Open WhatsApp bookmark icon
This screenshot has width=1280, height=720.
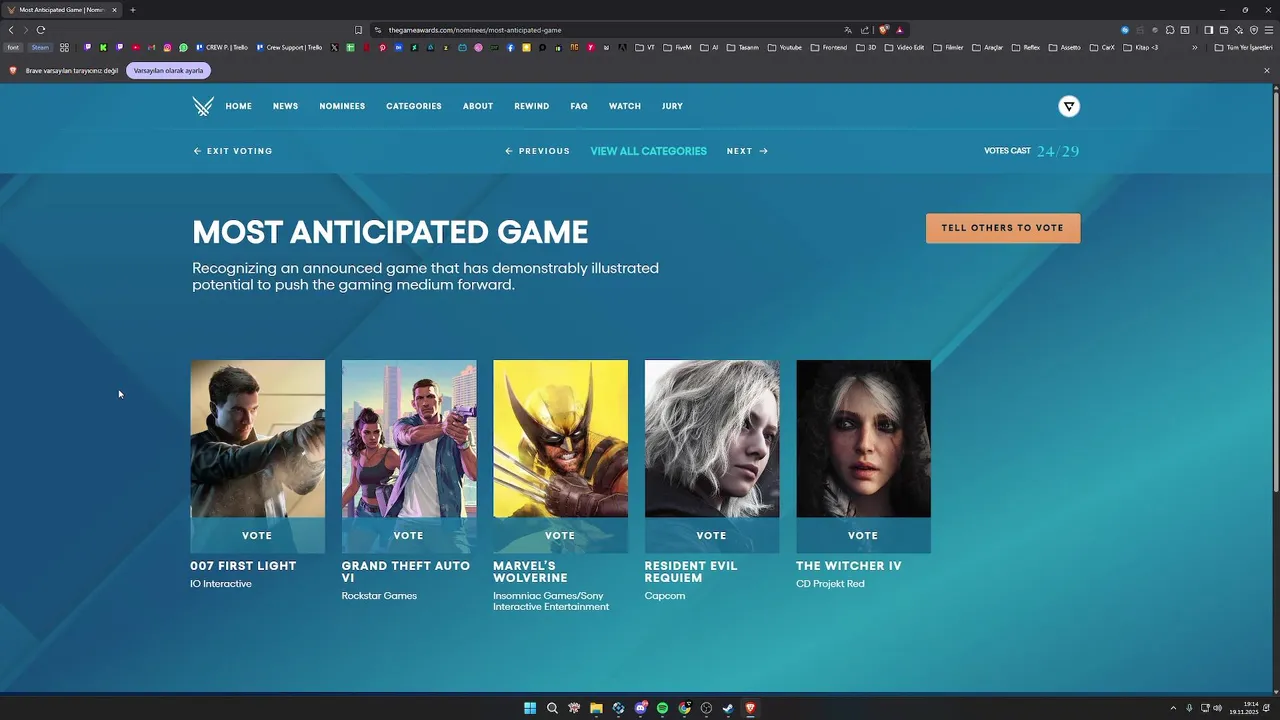click(x=183, y=47)
